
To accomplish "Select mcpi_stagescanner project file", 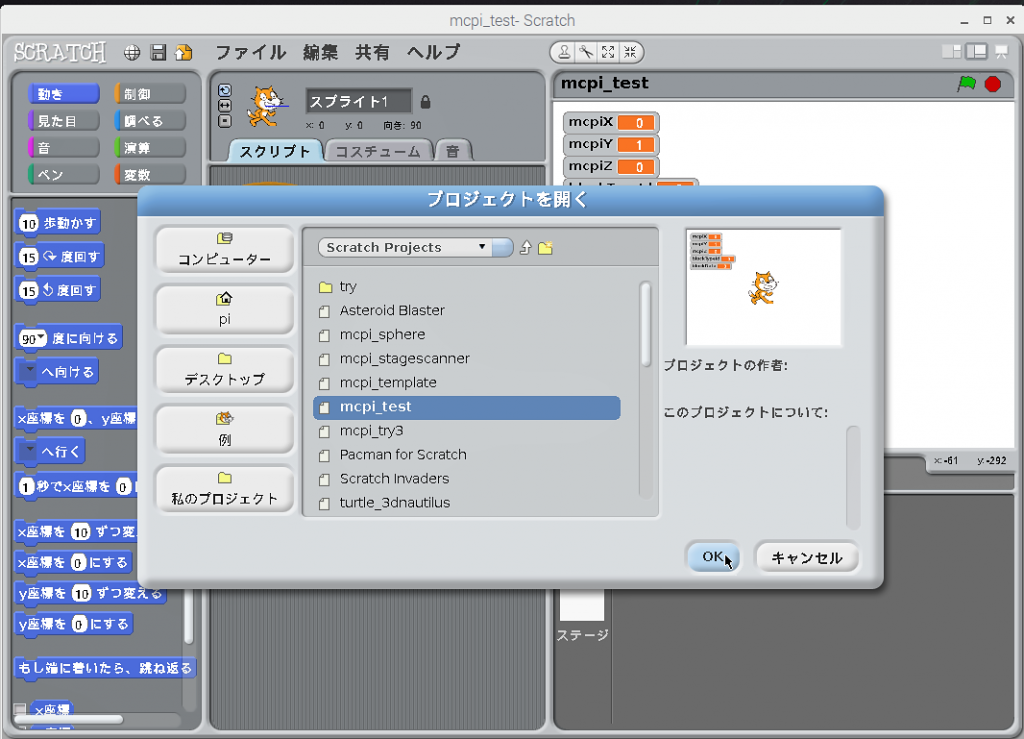I will pos(467,359).
